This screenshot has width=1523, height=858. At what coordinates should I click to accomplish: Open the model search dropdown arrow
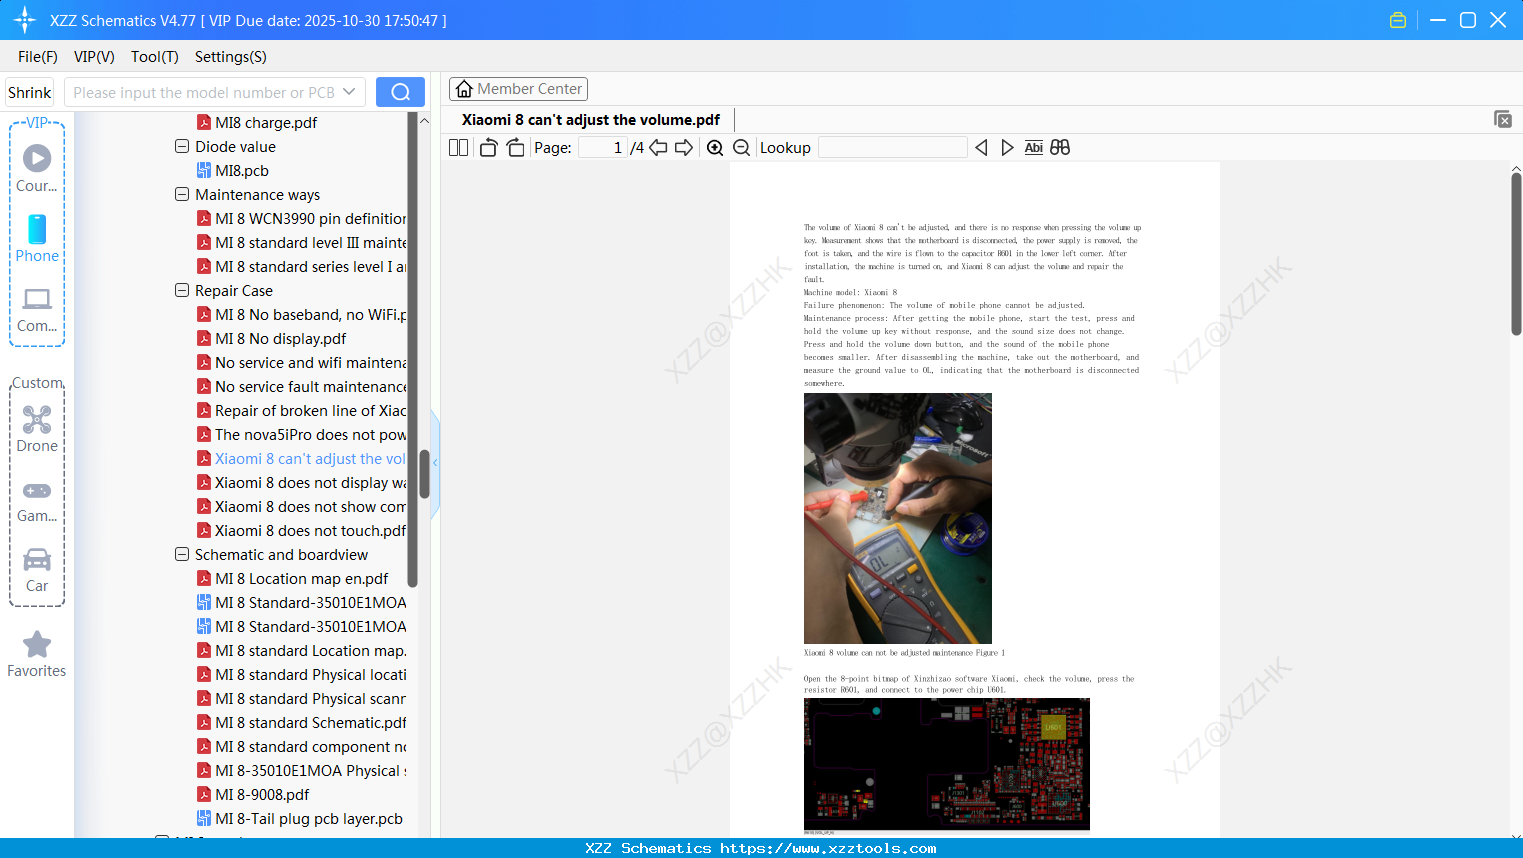[349, 92]
